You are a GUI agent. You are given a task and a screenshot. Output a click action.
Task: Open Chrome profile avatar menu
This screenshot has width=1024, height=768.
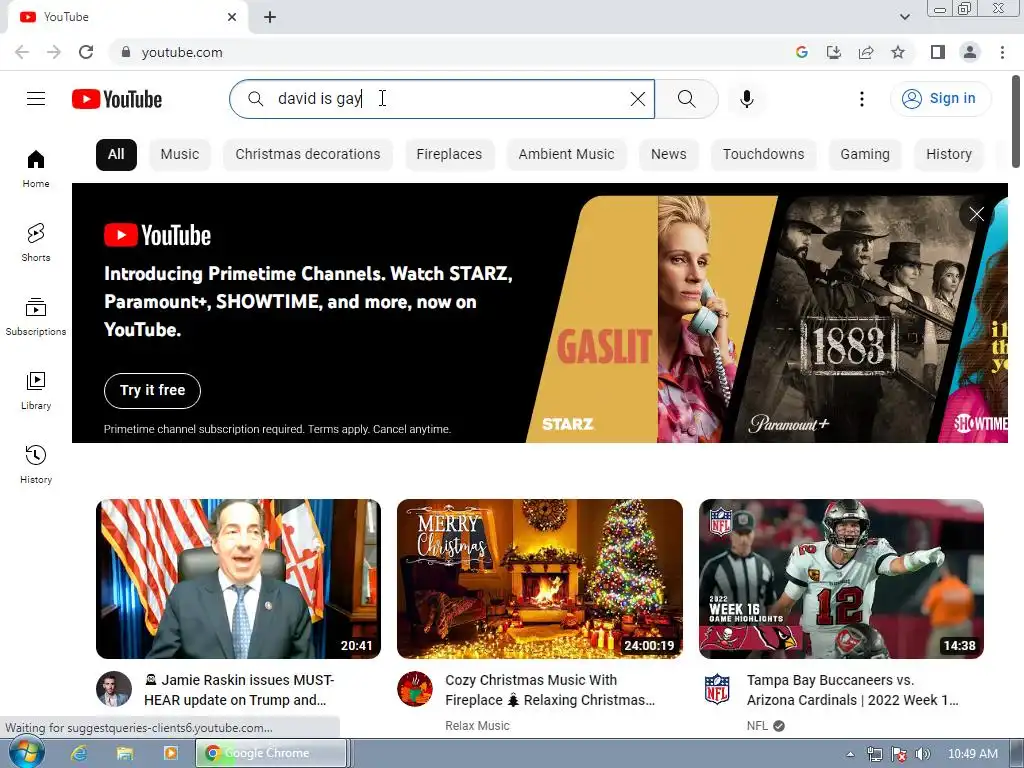coord(970,52)
